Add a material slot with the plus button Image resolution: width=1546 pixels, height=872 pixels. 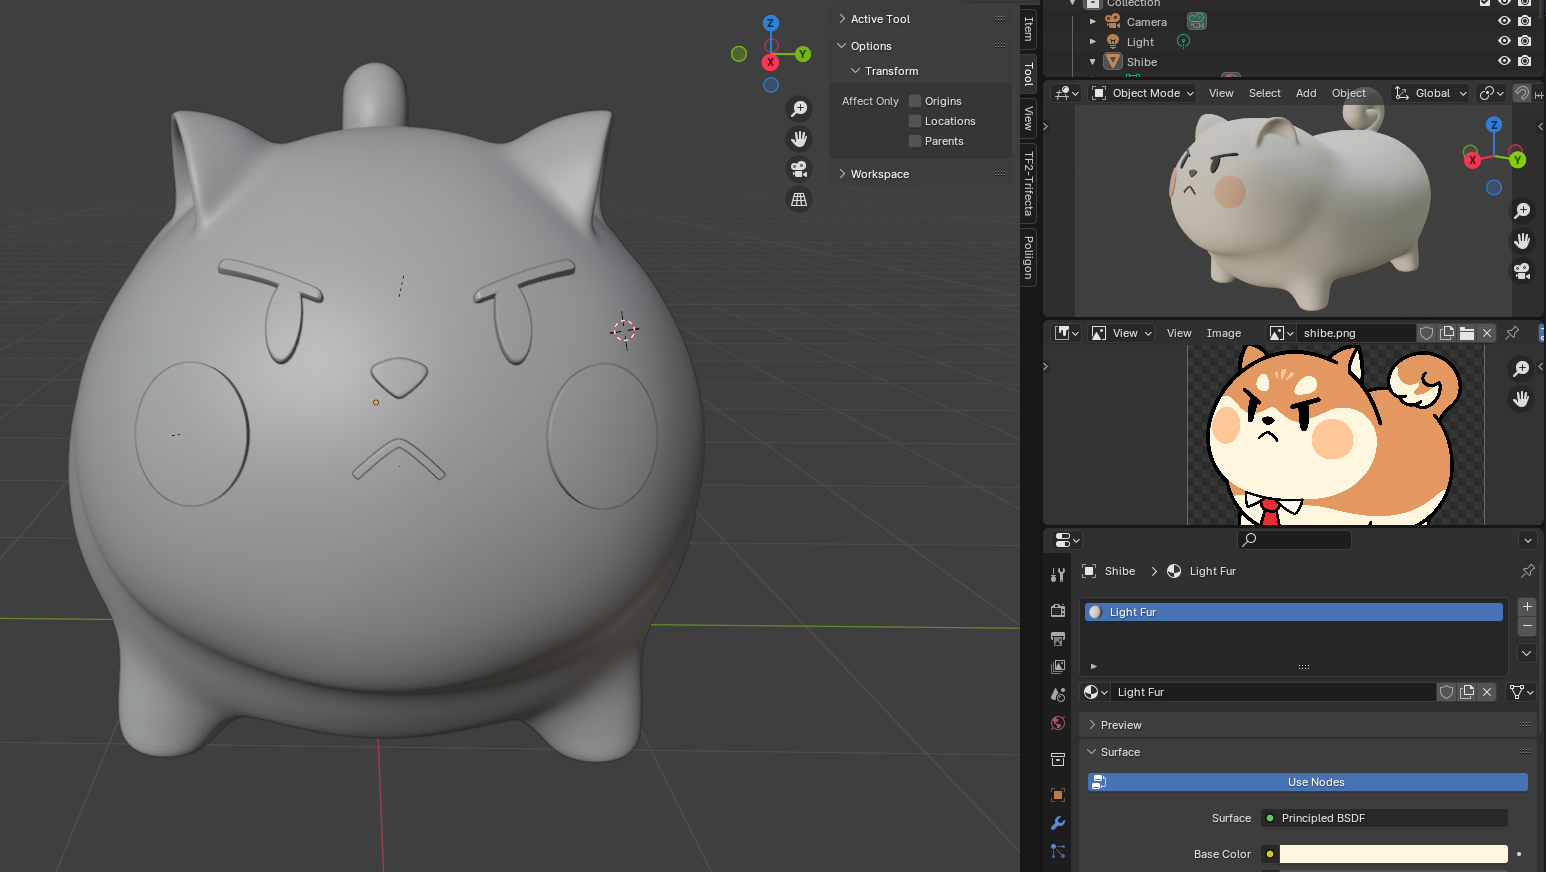pos(1527,606)
